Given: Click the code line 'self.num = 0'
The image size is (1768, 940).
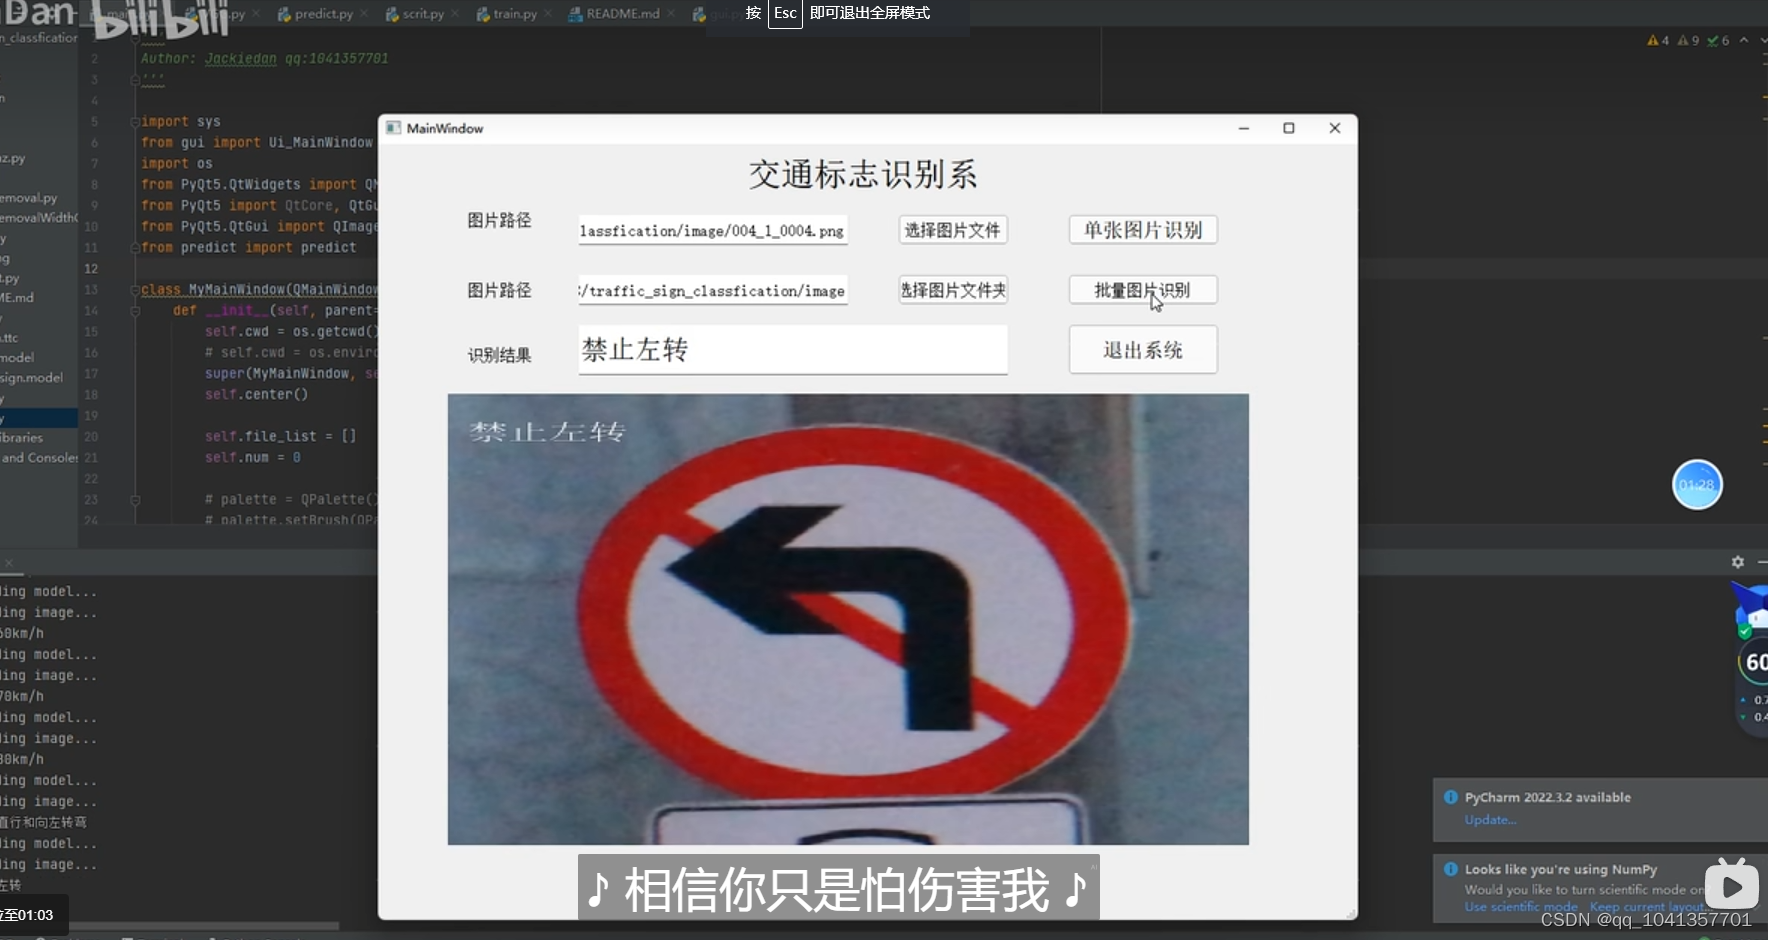Looking at the screenshot, I should 253,458.
